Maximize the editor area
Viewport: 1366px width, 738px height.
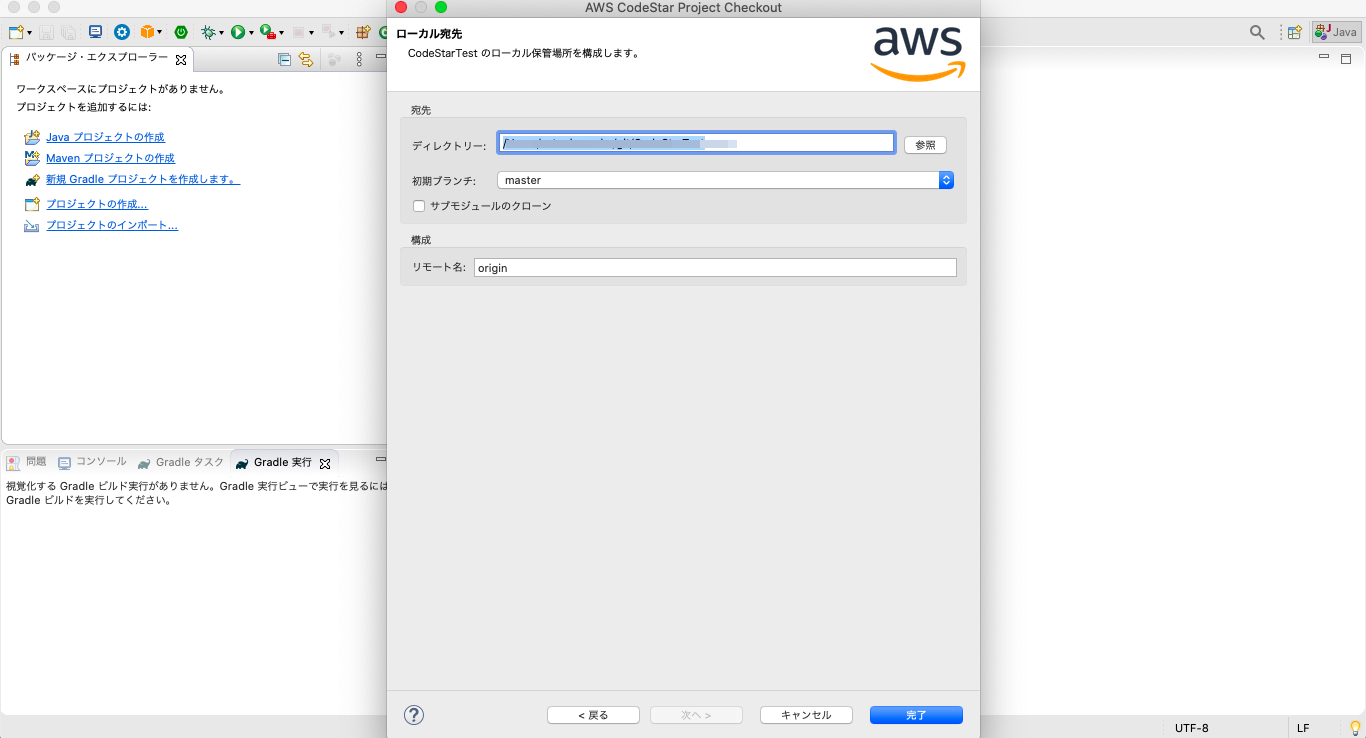[x=1346, y=59]
